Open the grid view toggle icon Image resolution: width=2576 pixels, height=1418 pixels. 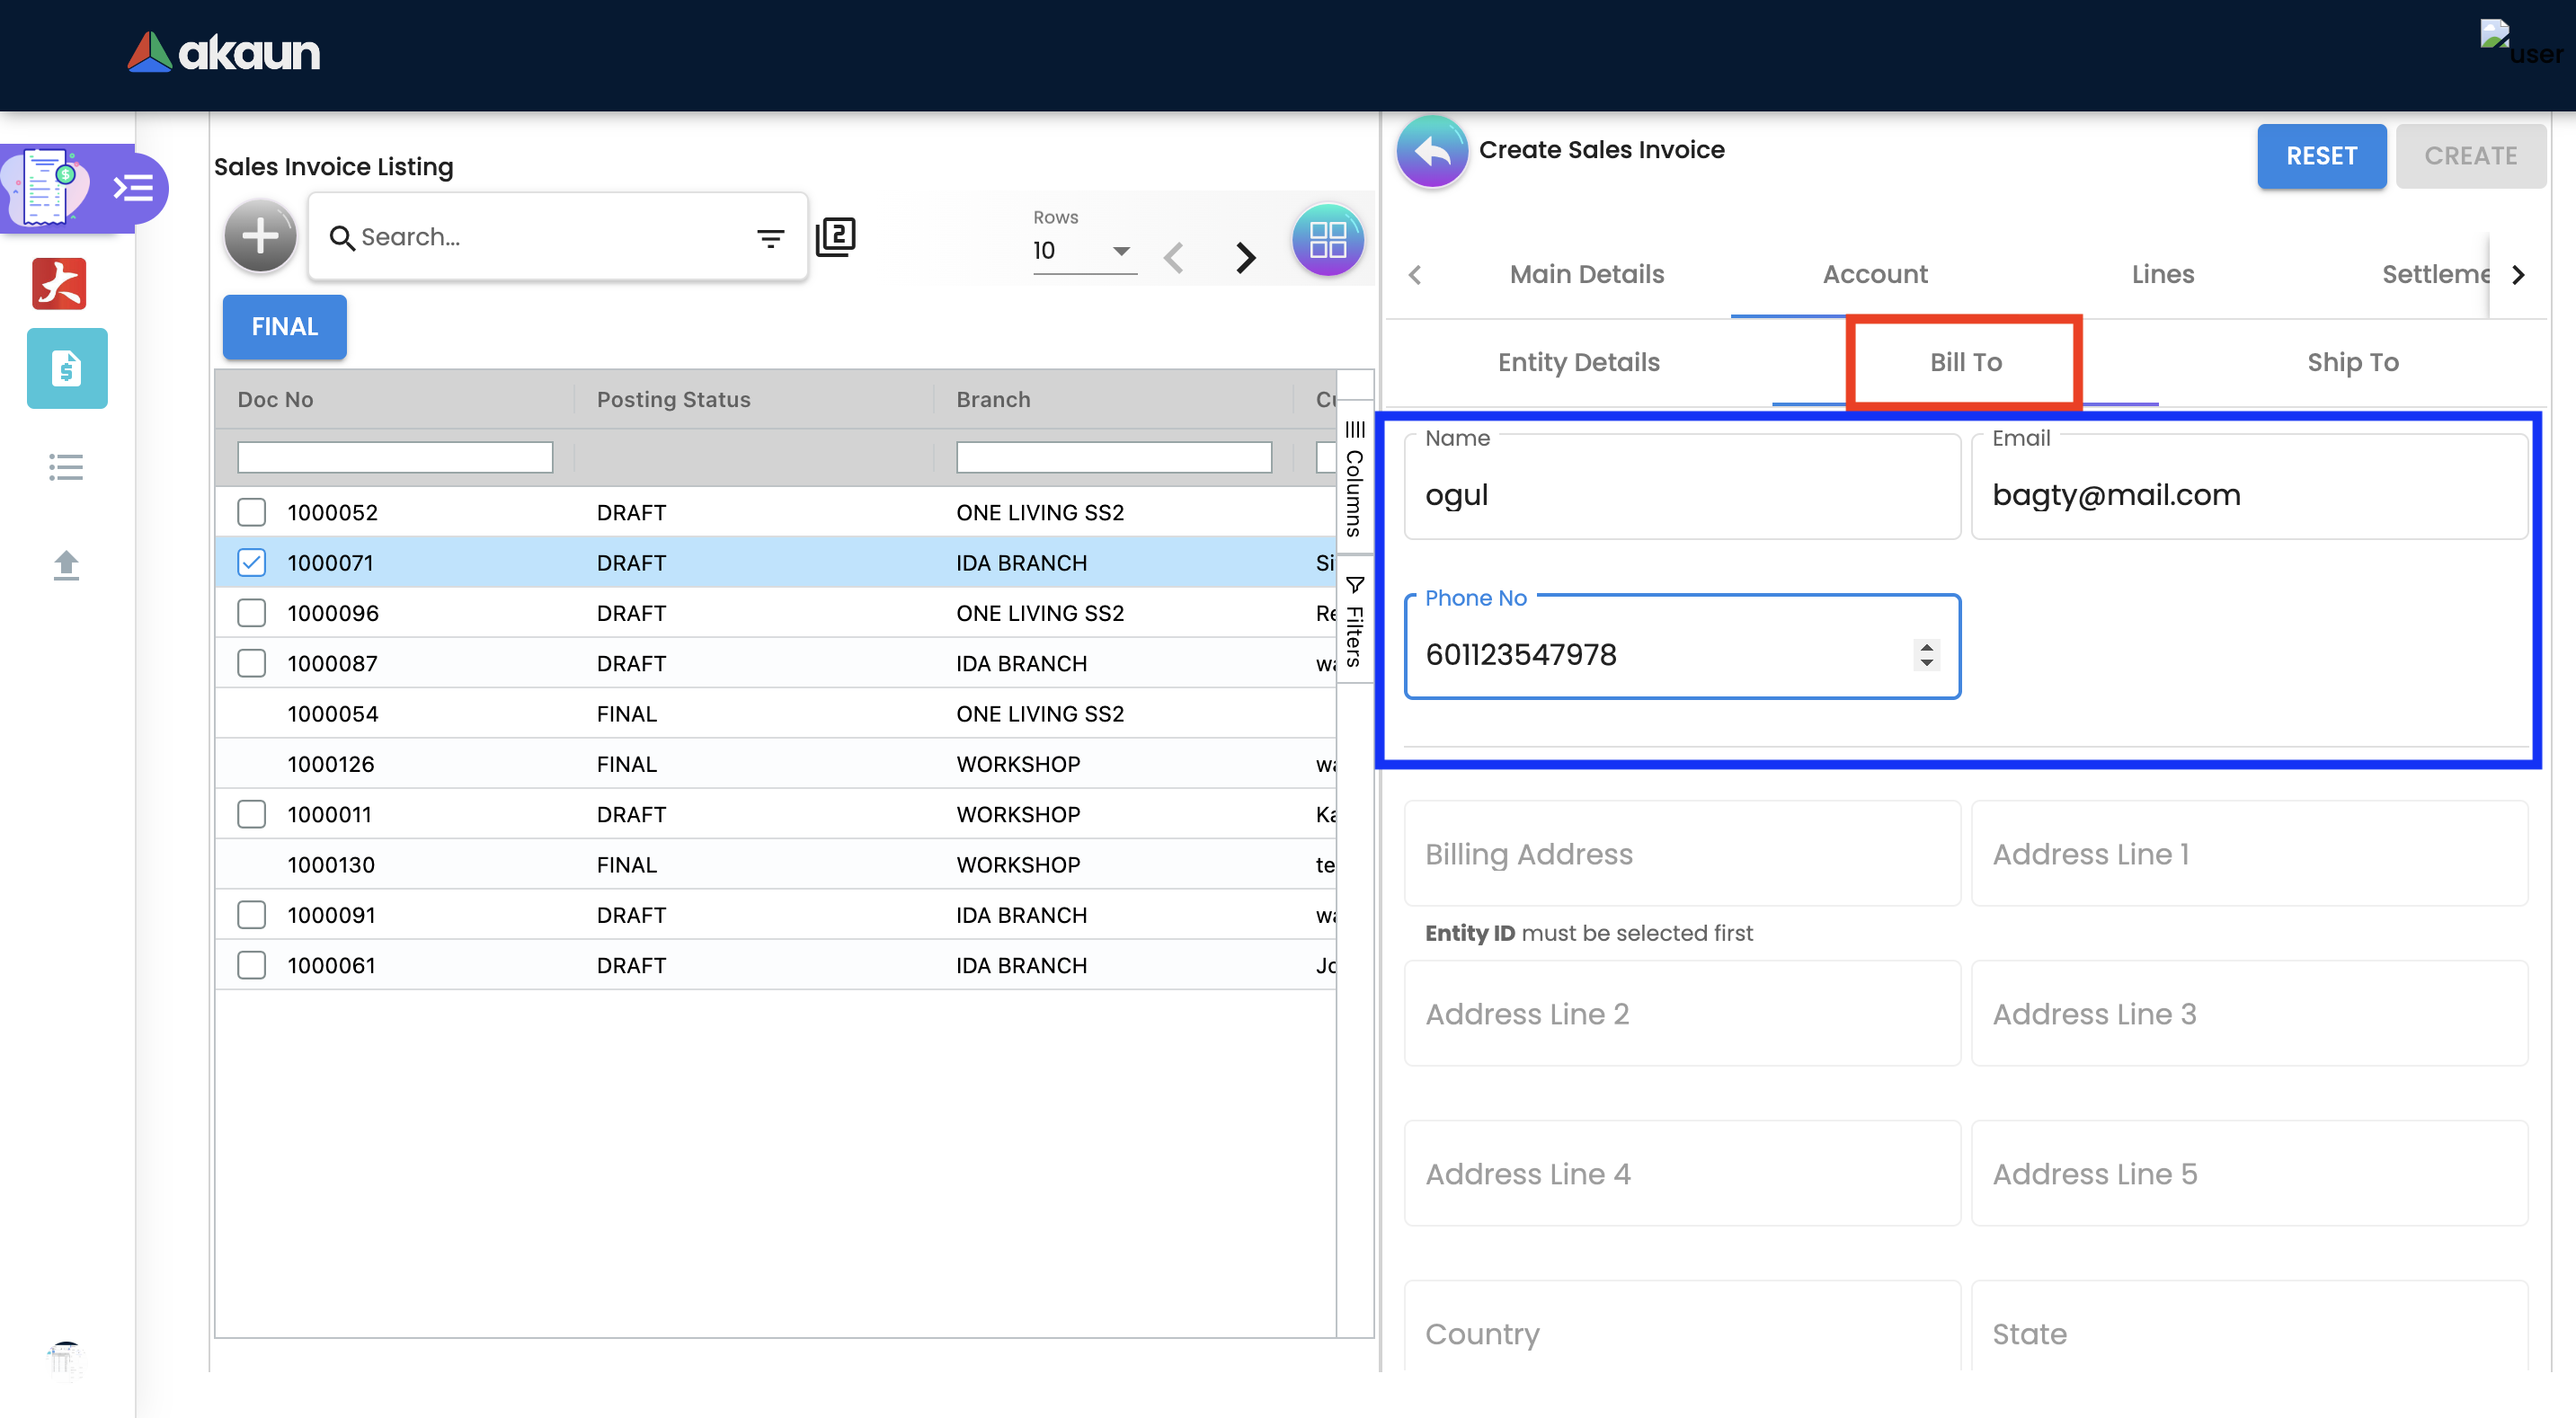[x=1327, y=240]
